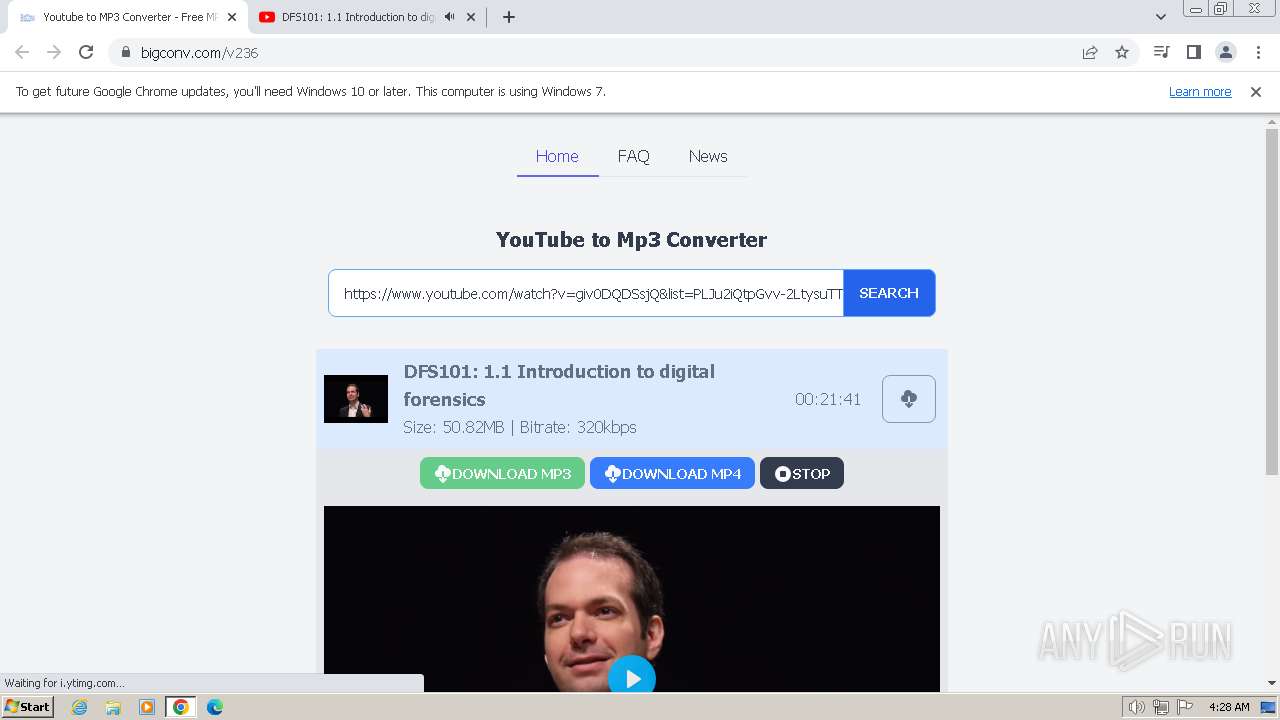Click the scrollbar down arrow
The height and width of the screenshot is (720, 1280).
coord(1272,683)
